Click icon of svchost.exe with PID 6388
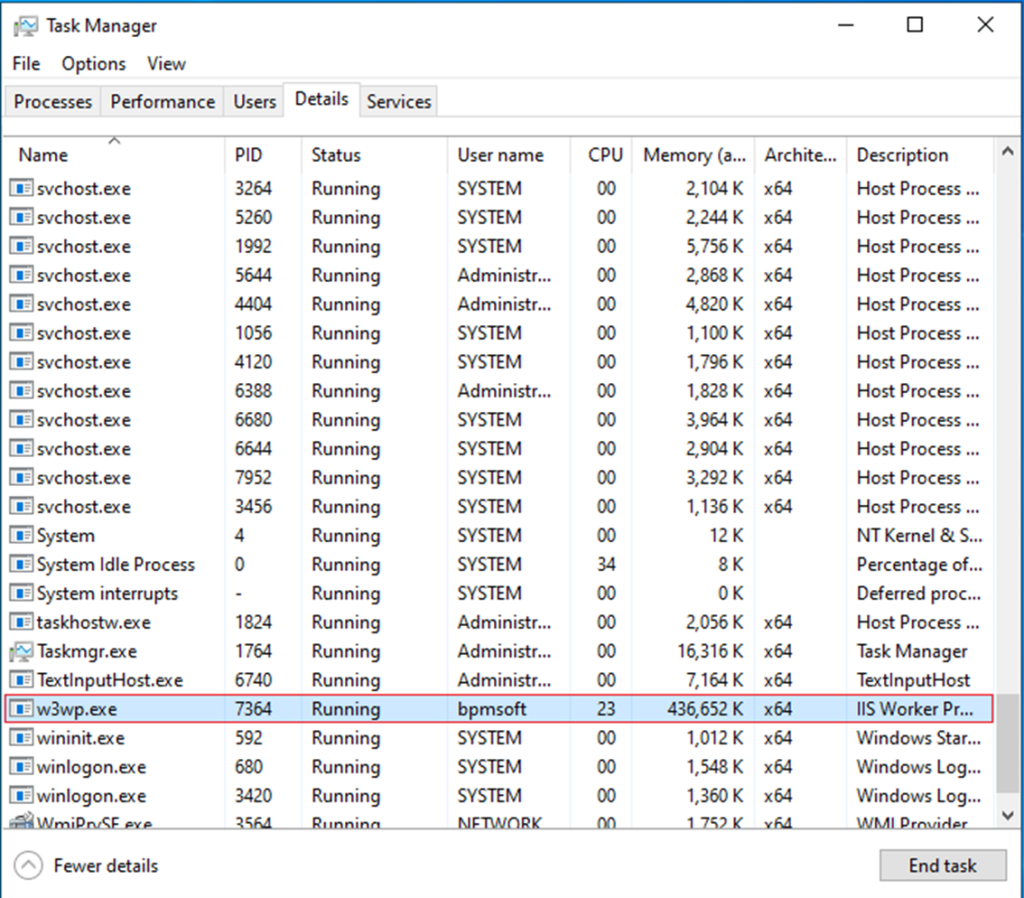This screenshot has width=1024, height=898. 21,391
